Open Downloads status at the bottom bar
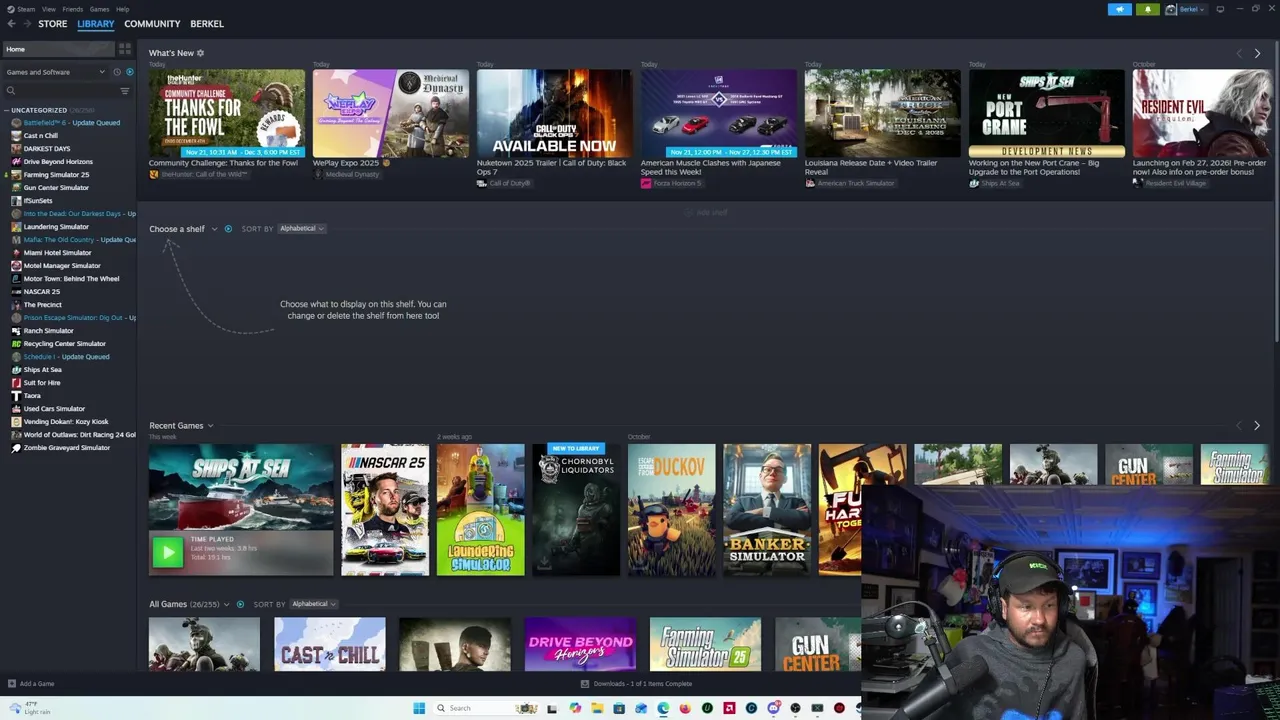The width and height of the screenshot is (1280, 720). (x=636, y=684)
